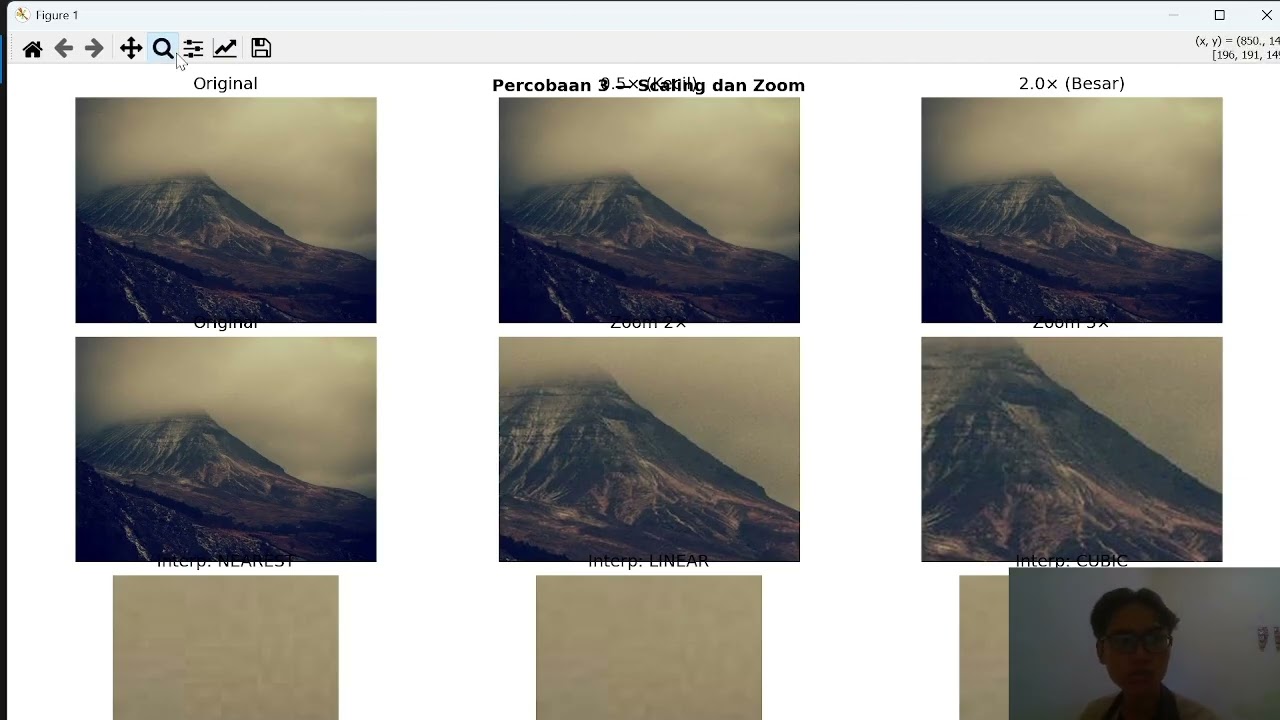Reset view with the Home icon
Viewport: 1280px width, 720px height.
(32, 49)
